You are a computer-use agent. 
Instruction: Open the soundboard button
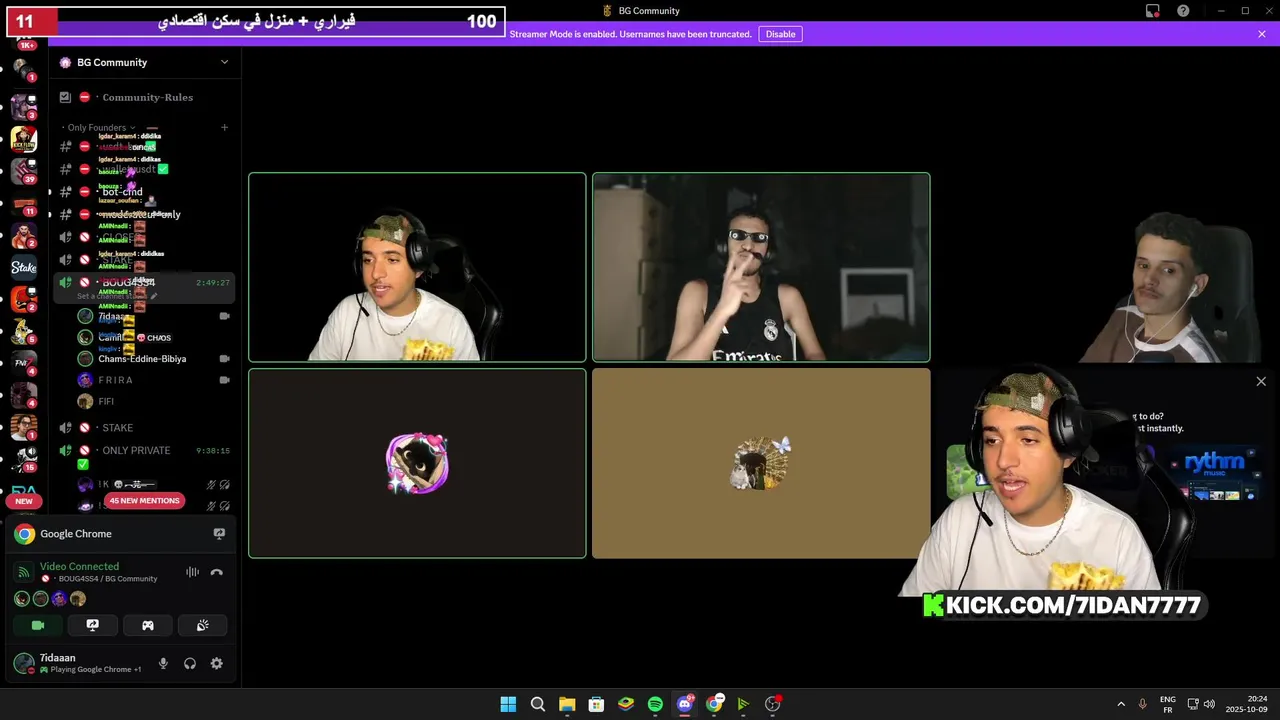[x=202, y=625]
